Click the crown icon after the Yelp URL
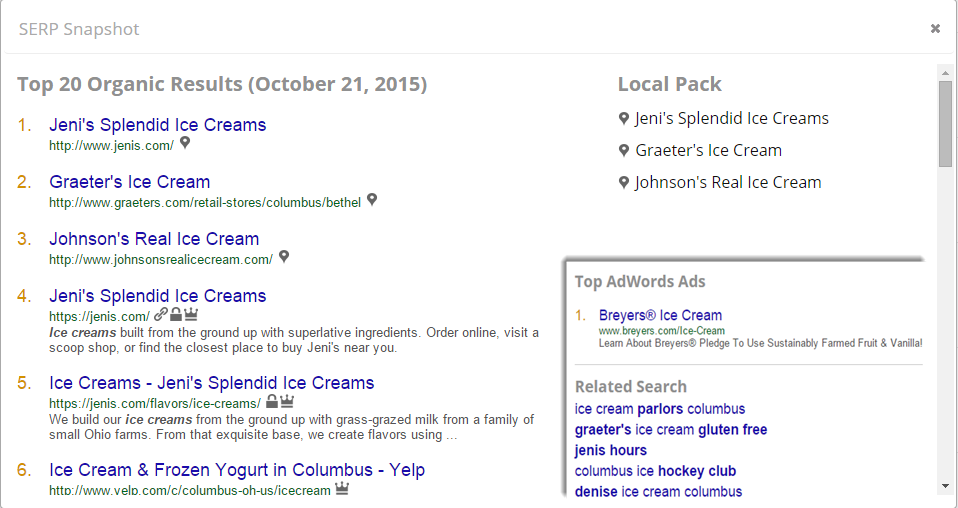 point(341,489)
